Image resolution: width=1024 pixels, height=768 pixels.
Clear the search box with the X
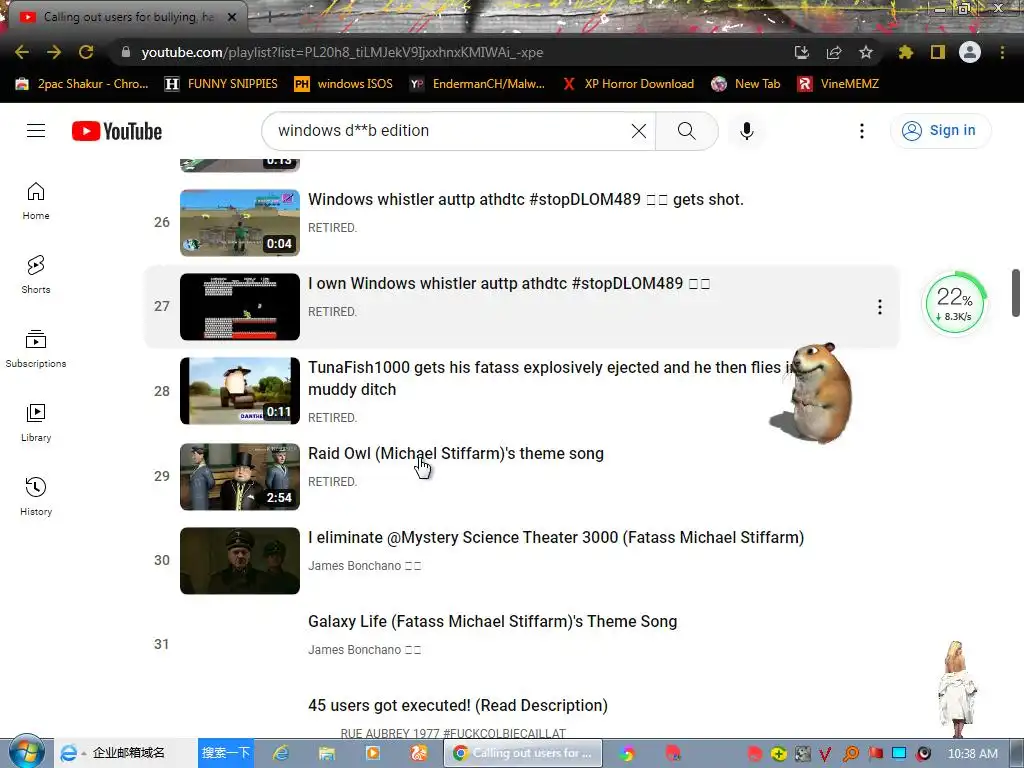point(639,131)
